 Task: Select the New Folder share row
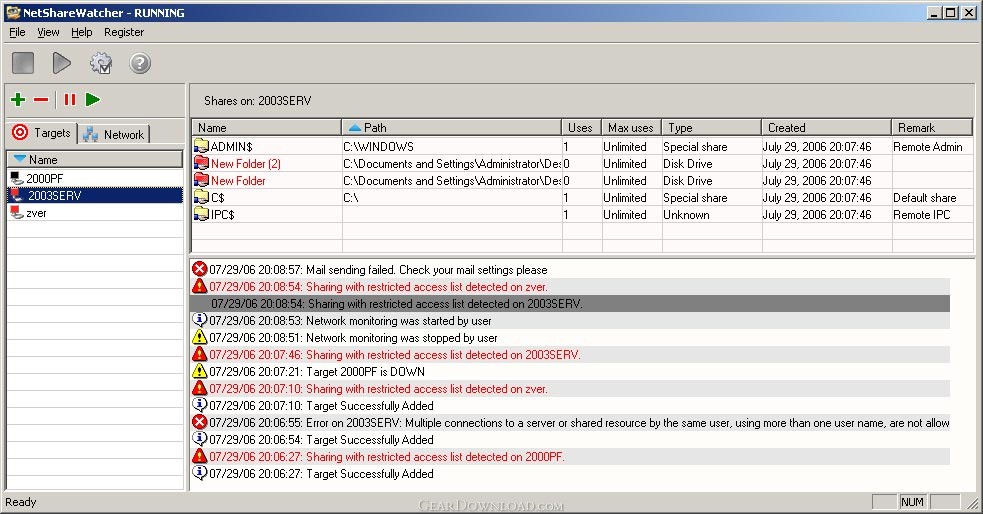pyautogui.click(x=582, y=180)
